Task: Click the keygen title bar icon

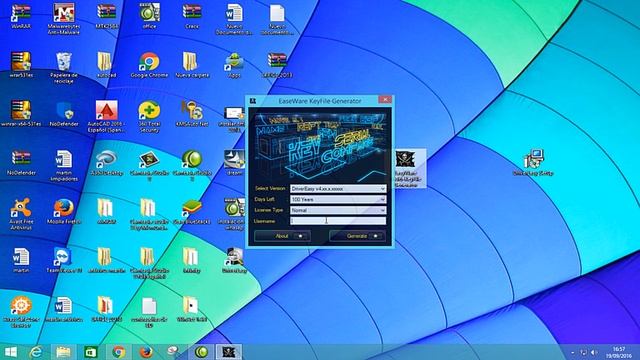Action: (253, 101)
